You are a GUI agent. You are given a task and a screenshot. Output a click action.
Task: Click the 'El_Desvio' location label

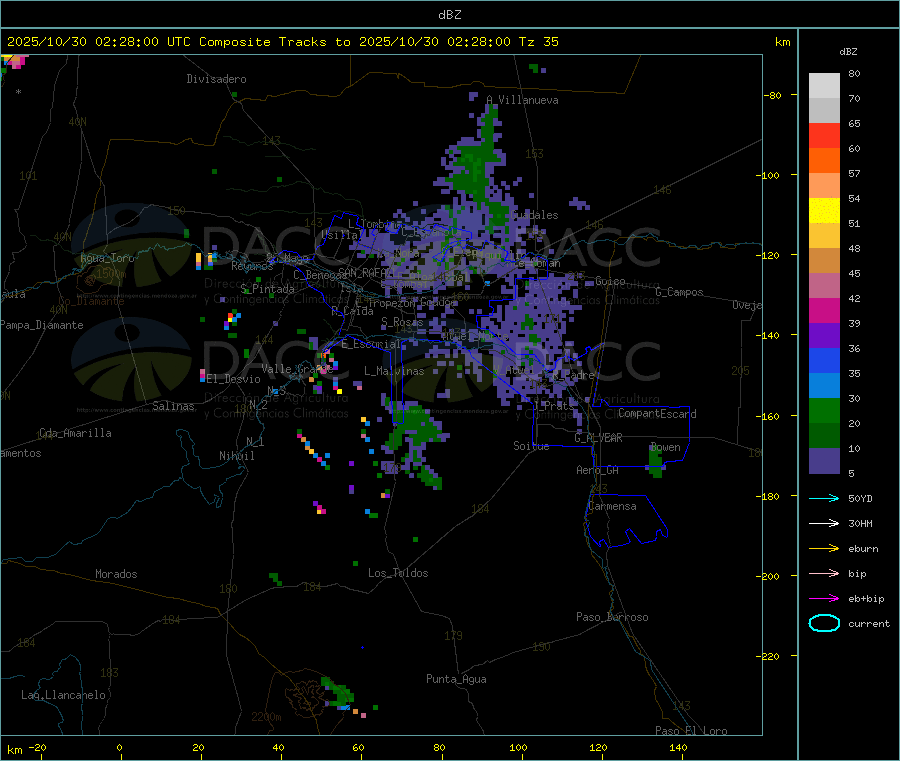point(233,379)
